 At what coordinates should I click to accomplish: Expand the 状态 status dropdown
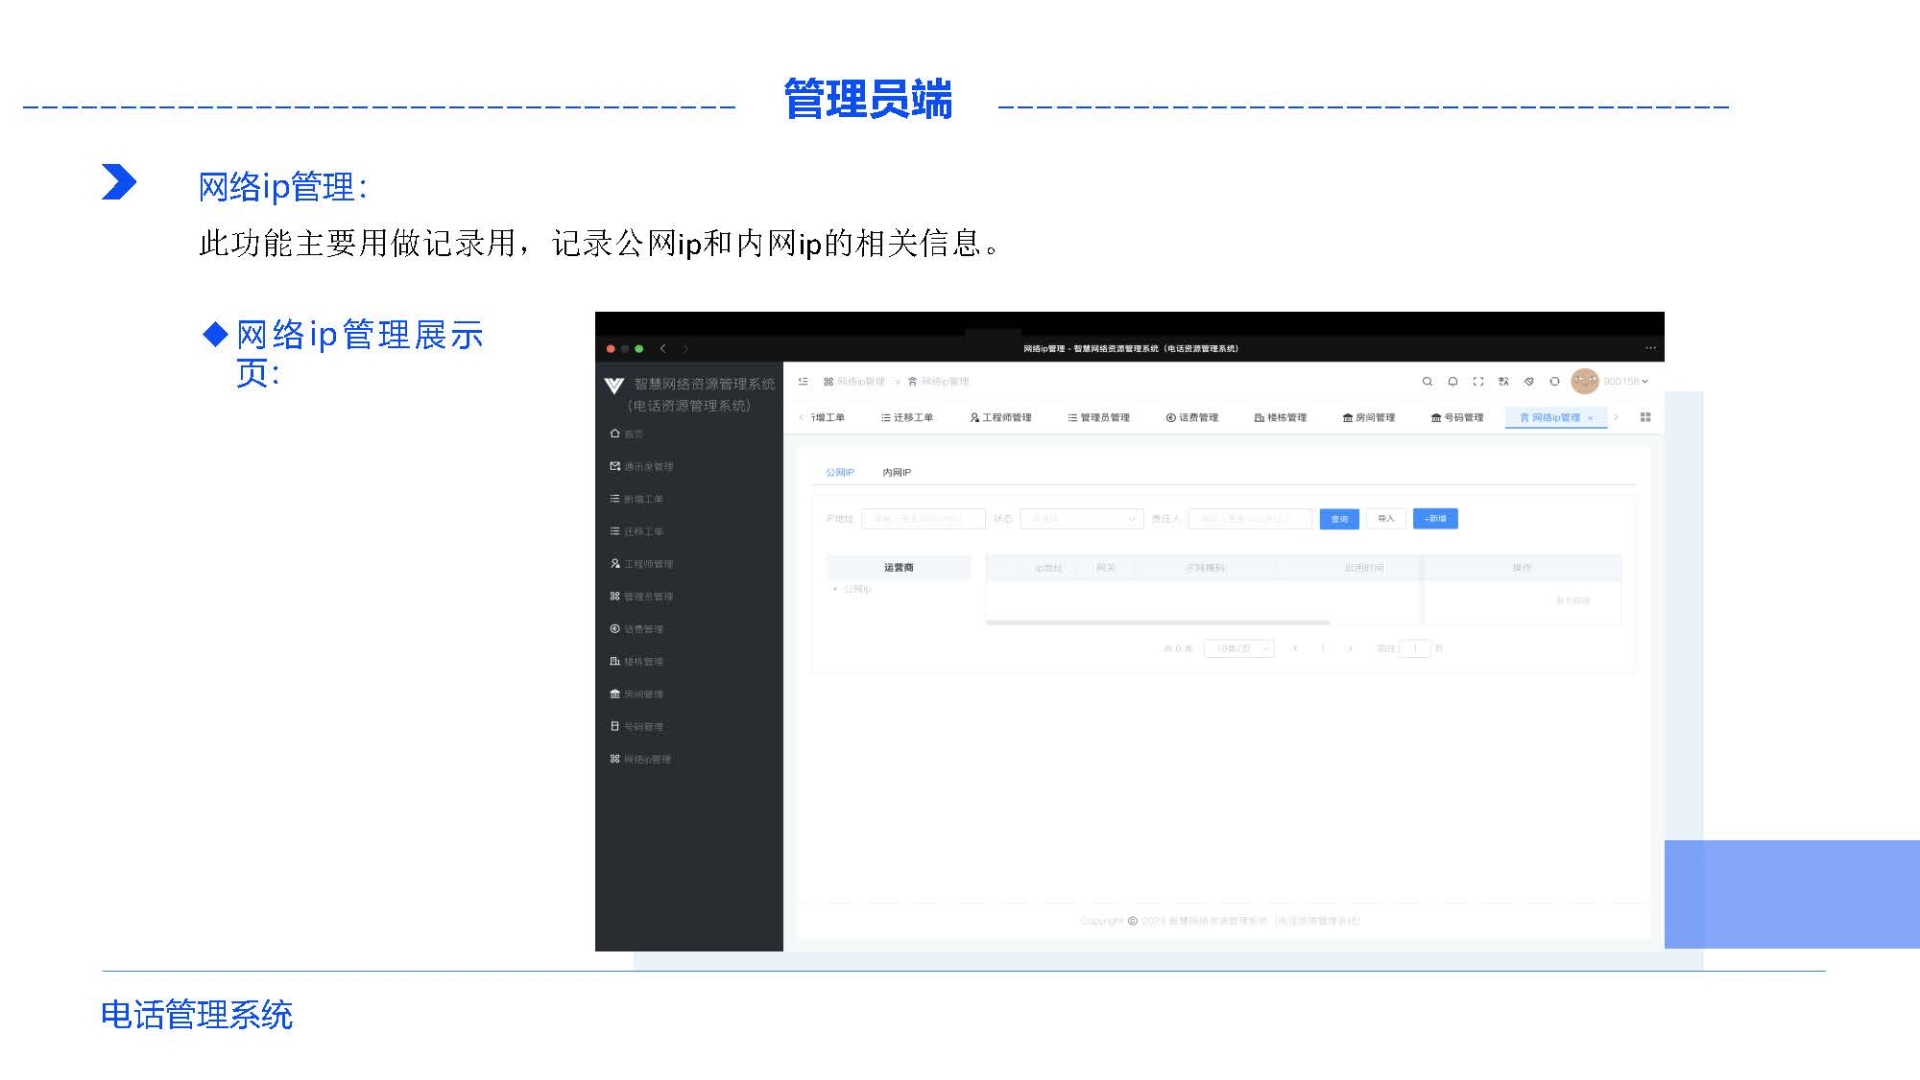click(1080, 518)
